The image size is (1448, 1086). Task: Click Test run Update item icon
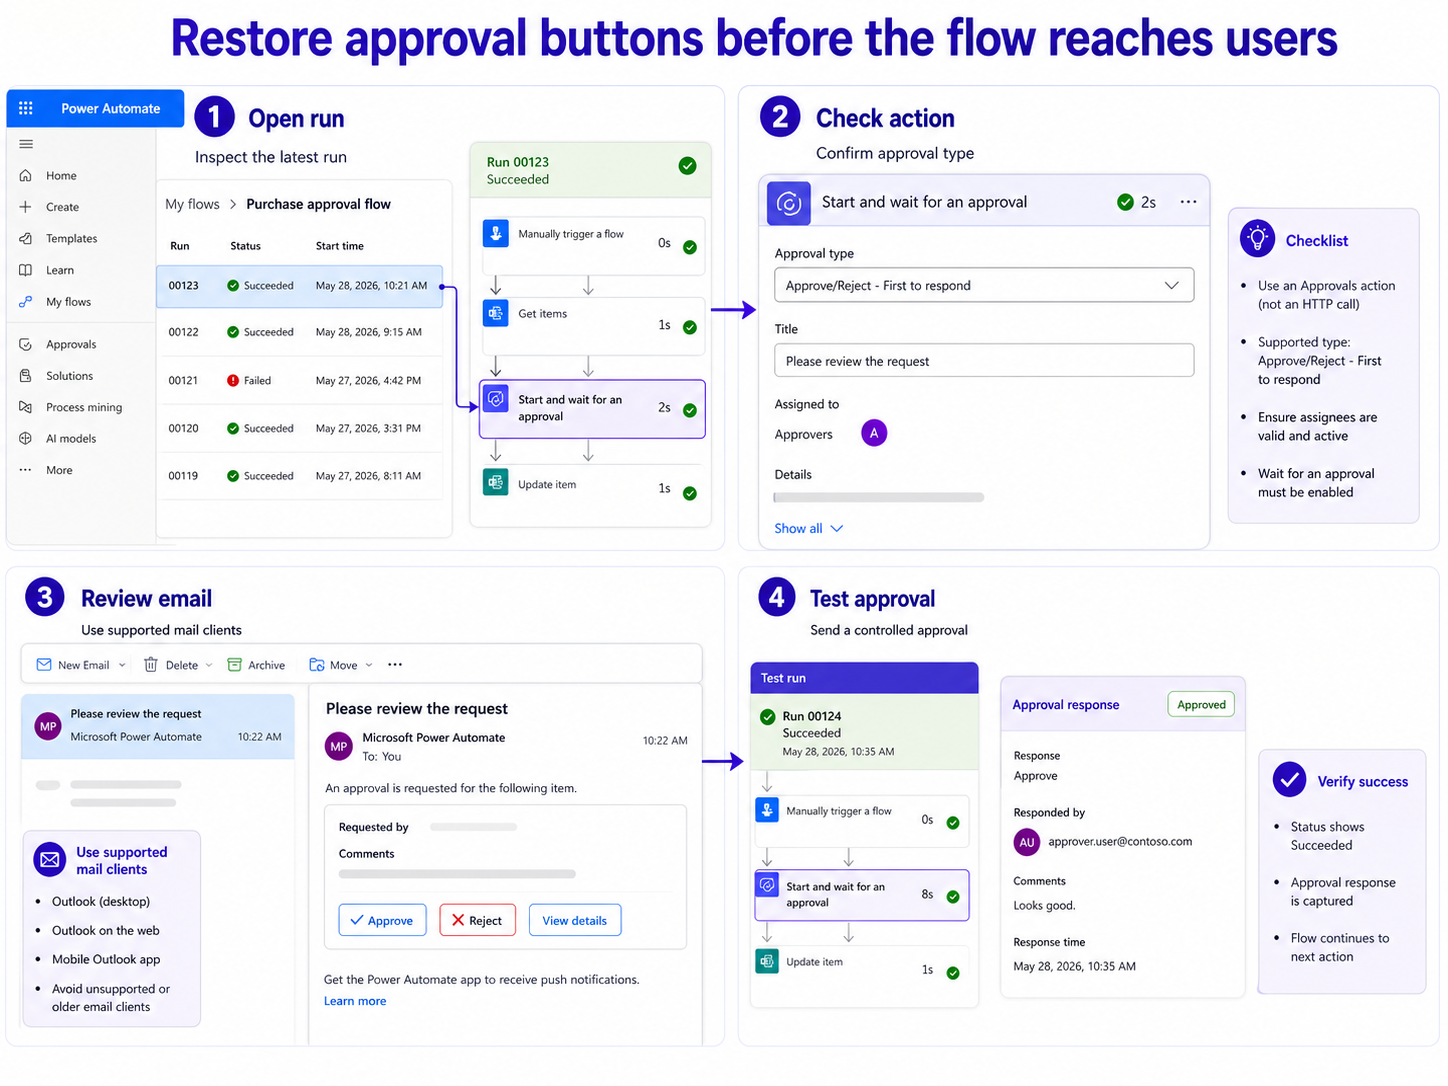[x=767, y=961]
